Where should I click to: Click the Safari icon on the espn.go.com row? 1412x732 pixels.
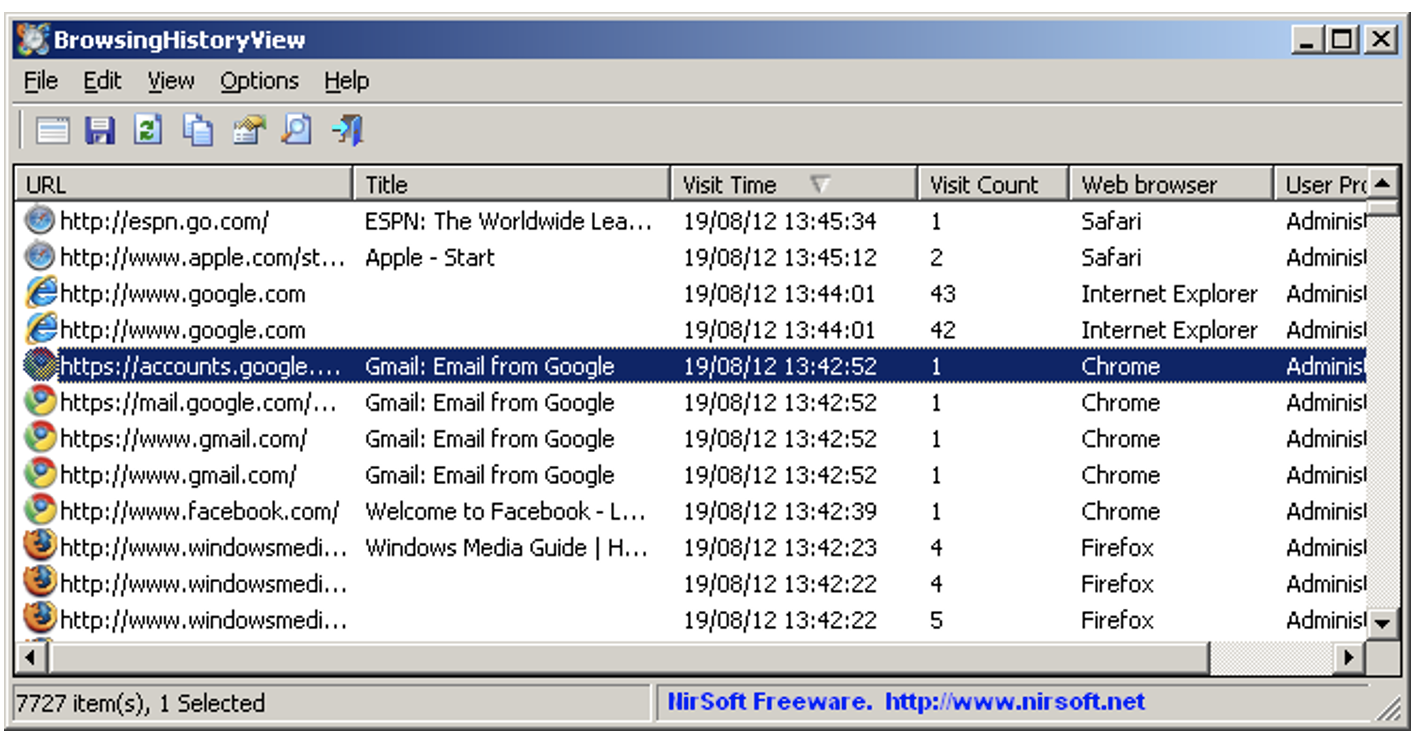(x=40, y=220)
